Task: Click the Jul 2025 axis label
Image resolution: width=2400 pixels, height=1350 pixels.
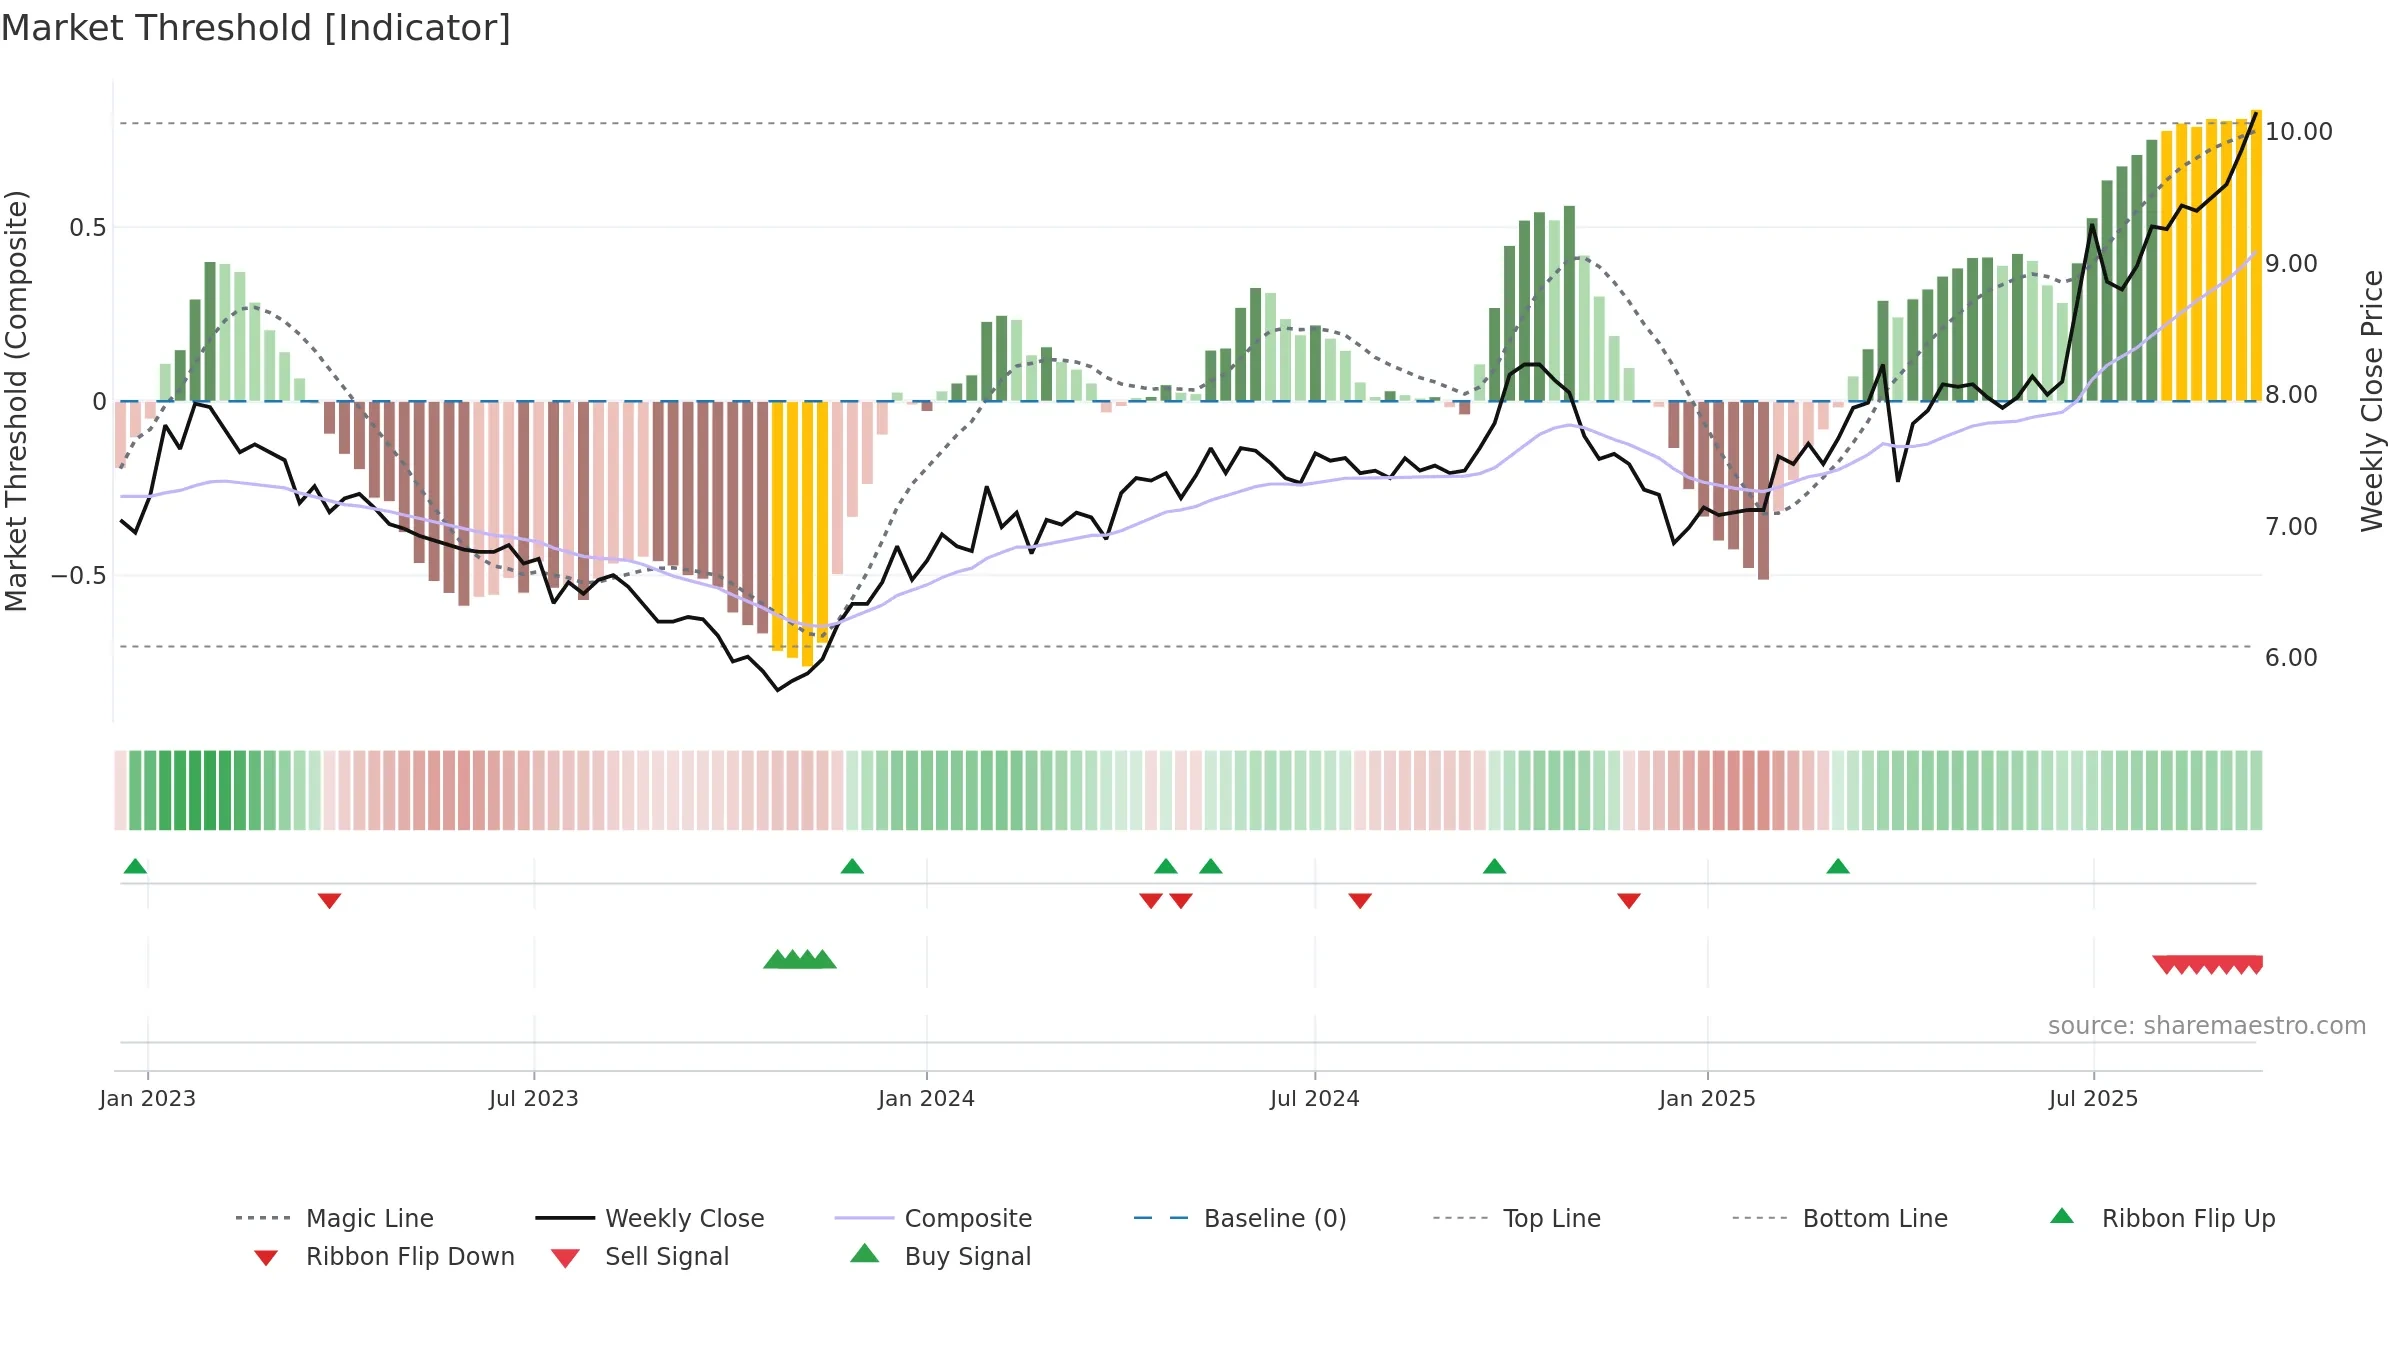Action: coord(2094,1098)
